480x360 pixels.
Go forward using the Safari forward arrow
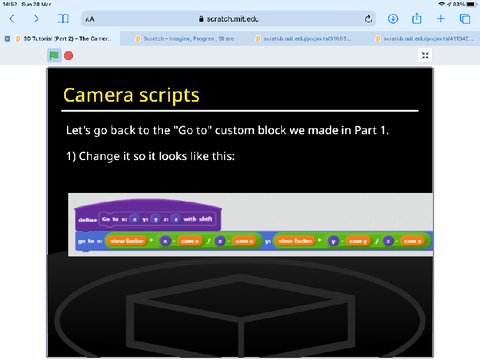pyautogui.click(x=36, y=19)
